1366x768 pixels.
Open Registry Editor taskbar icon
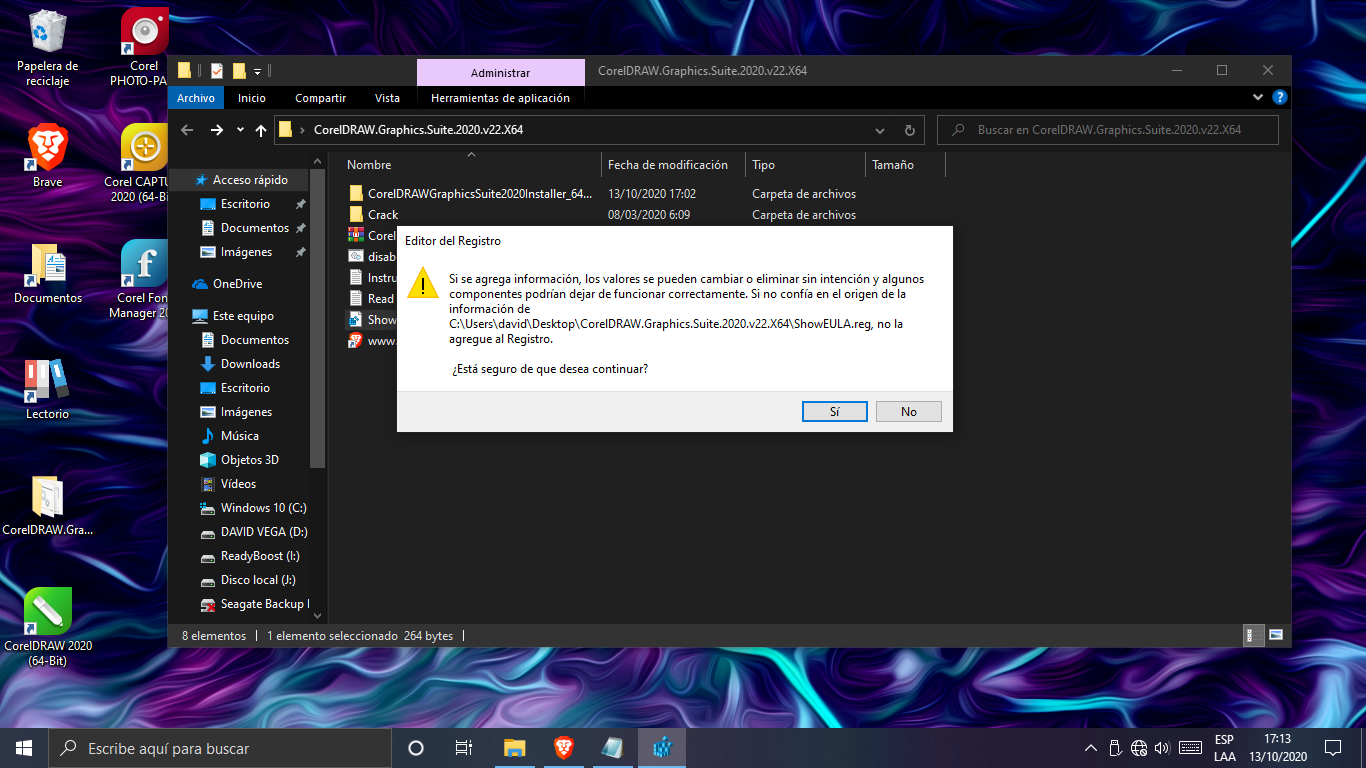[661, 748]
